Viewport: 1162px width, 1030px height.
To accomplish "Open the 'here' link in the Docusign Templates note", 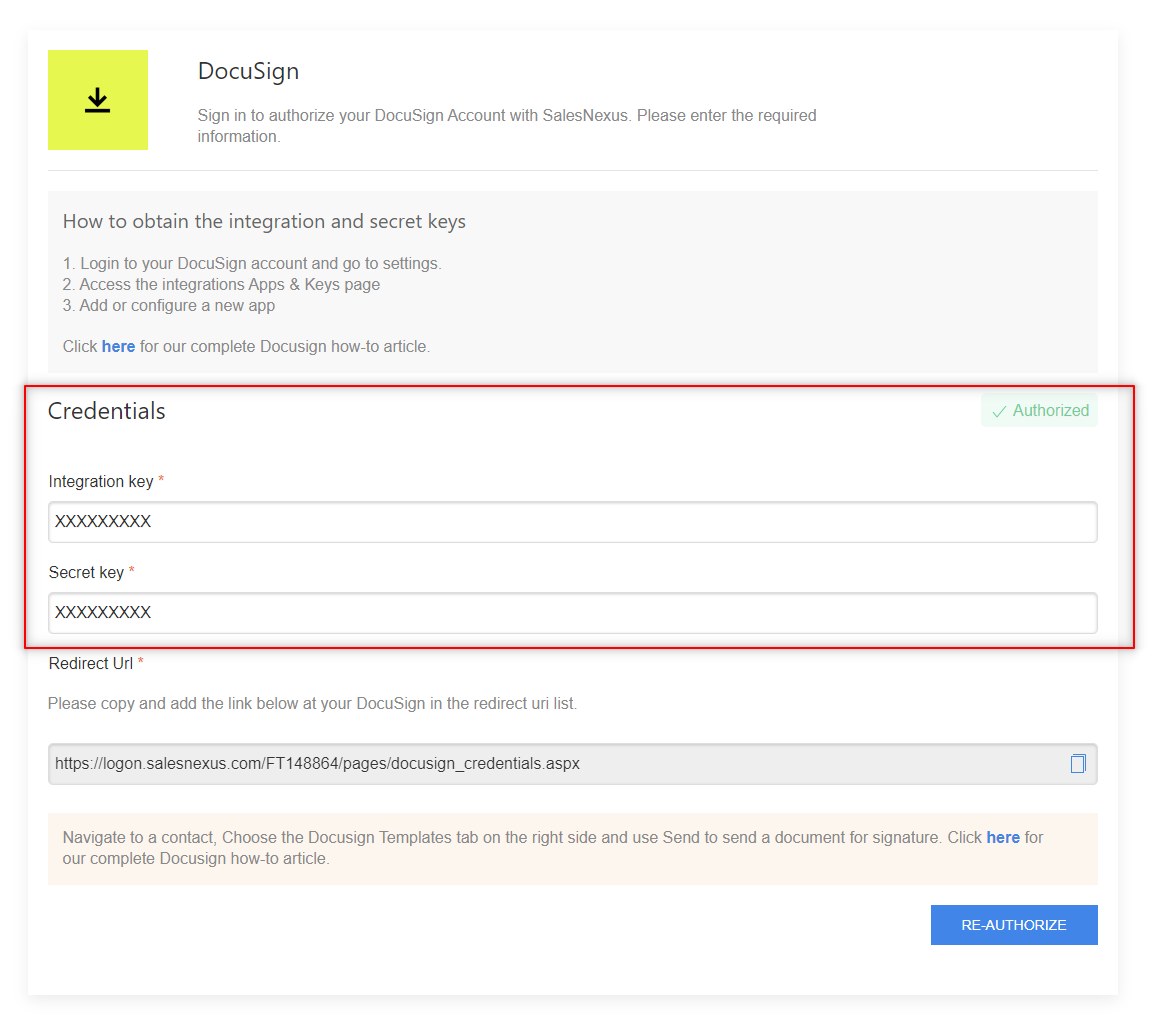I will pos(1003,837).
